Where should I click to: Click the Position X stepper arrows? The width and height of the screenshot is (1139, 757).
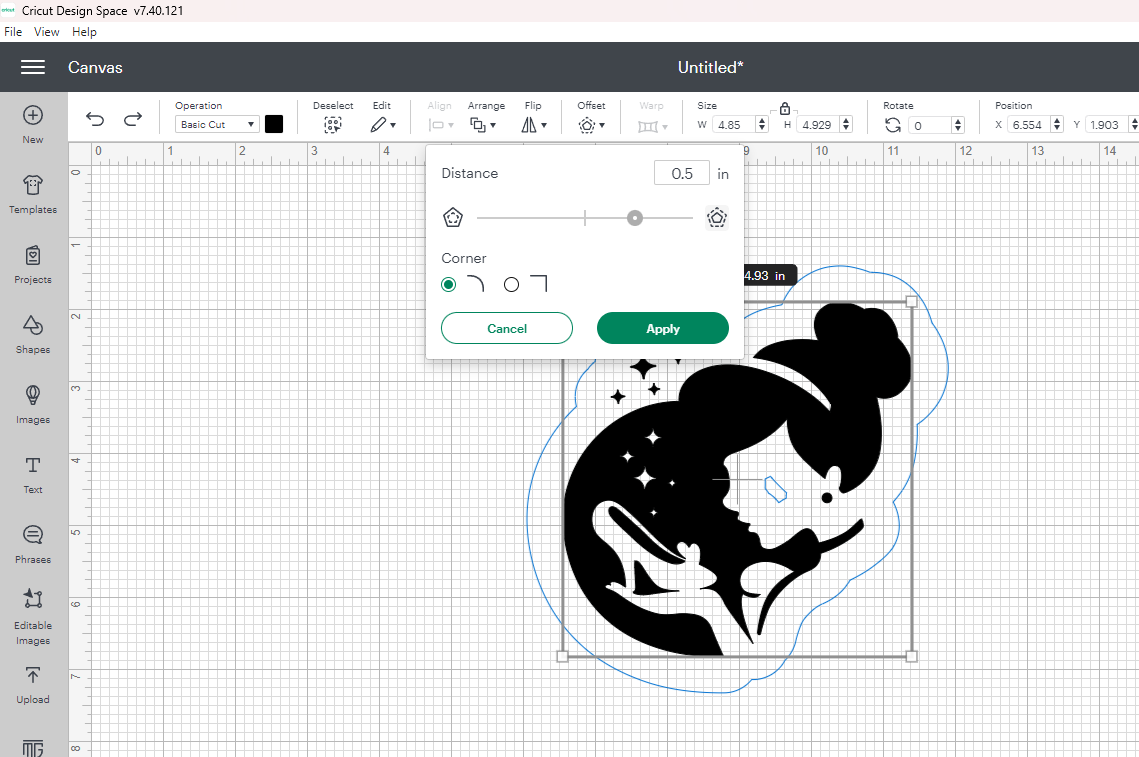click(1057, 125)
